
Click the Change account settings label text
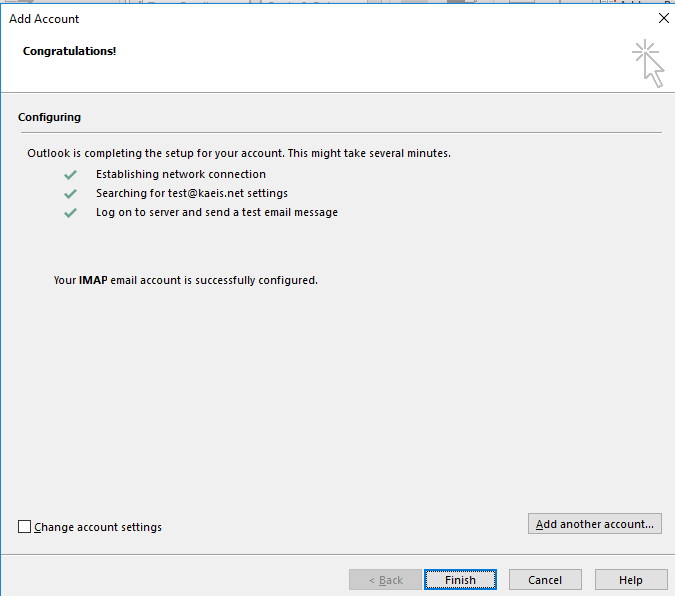97,527
